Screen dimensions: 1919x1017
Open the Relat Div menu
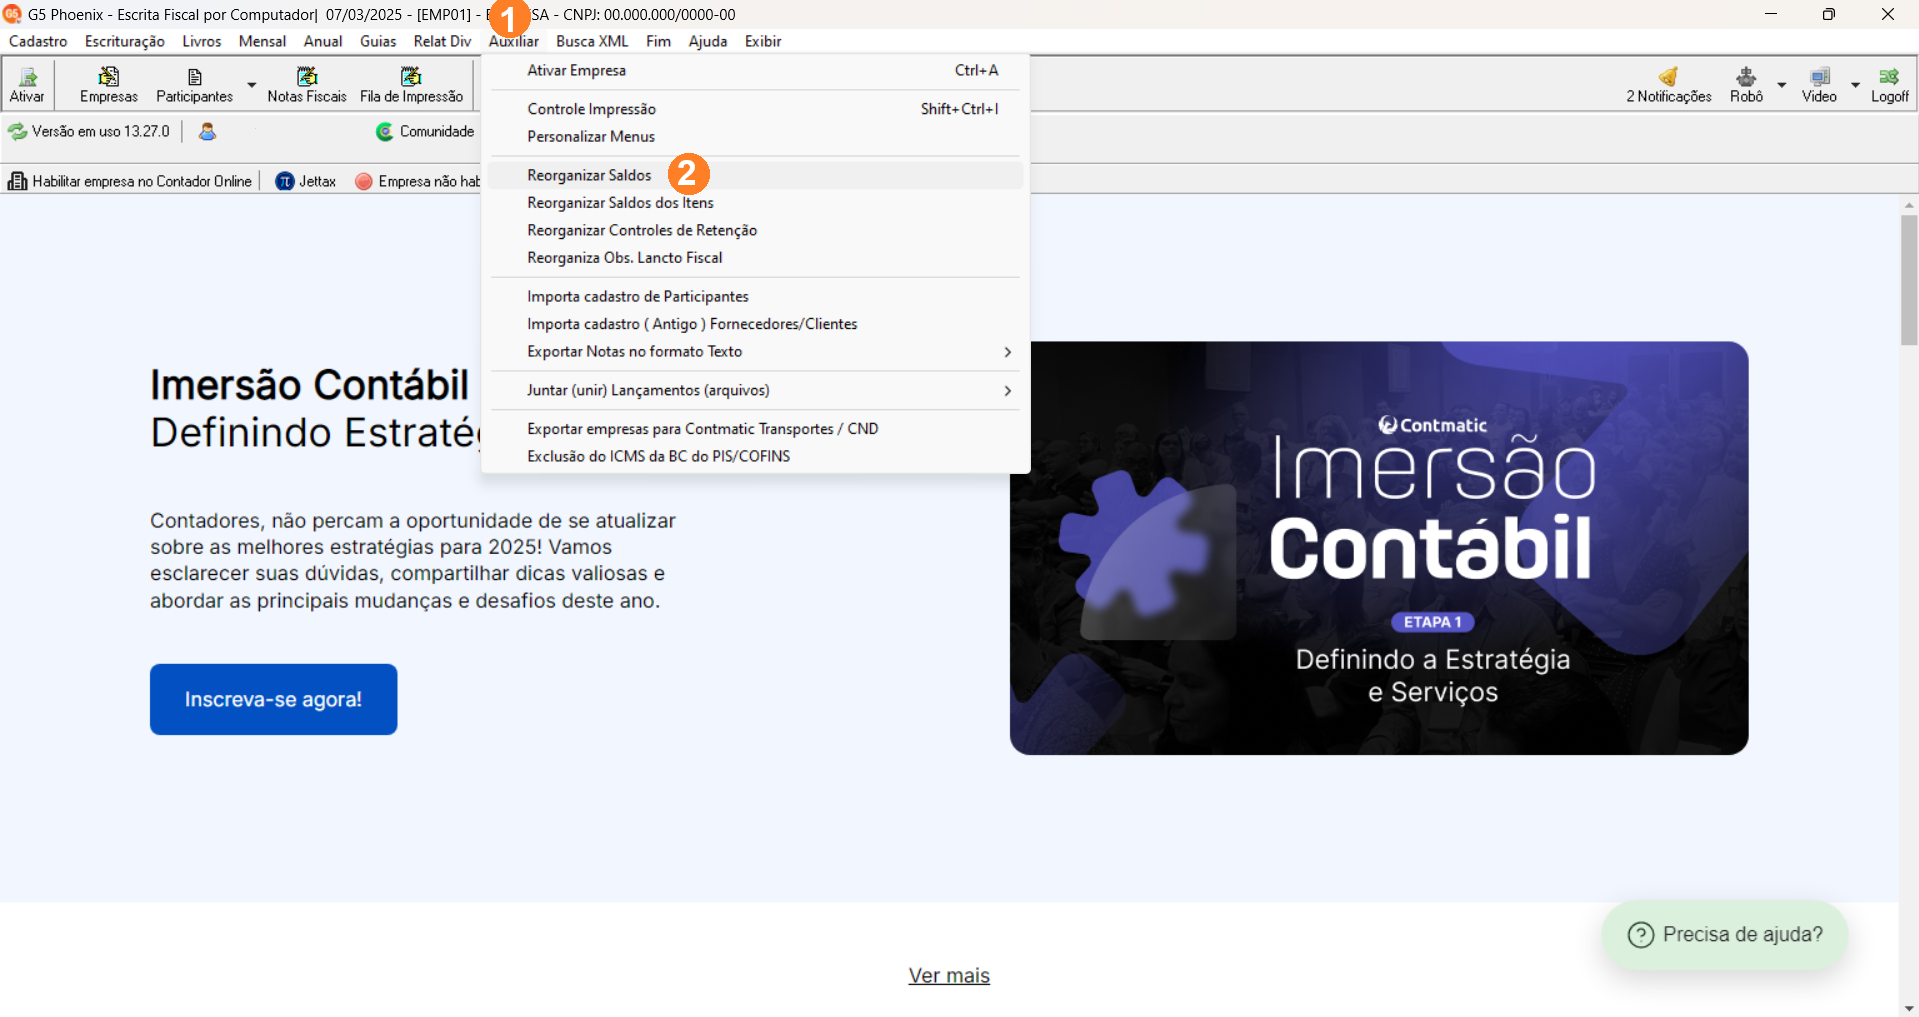point(442,41)
